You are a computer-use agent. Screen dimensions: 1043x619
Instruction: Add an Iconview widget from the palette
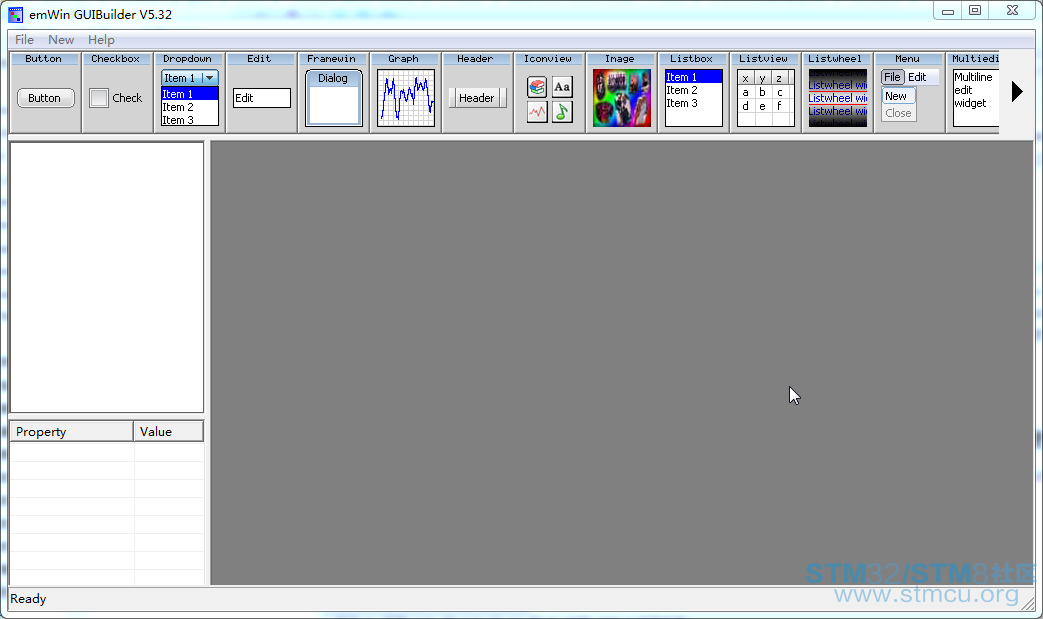pos(548,92)
